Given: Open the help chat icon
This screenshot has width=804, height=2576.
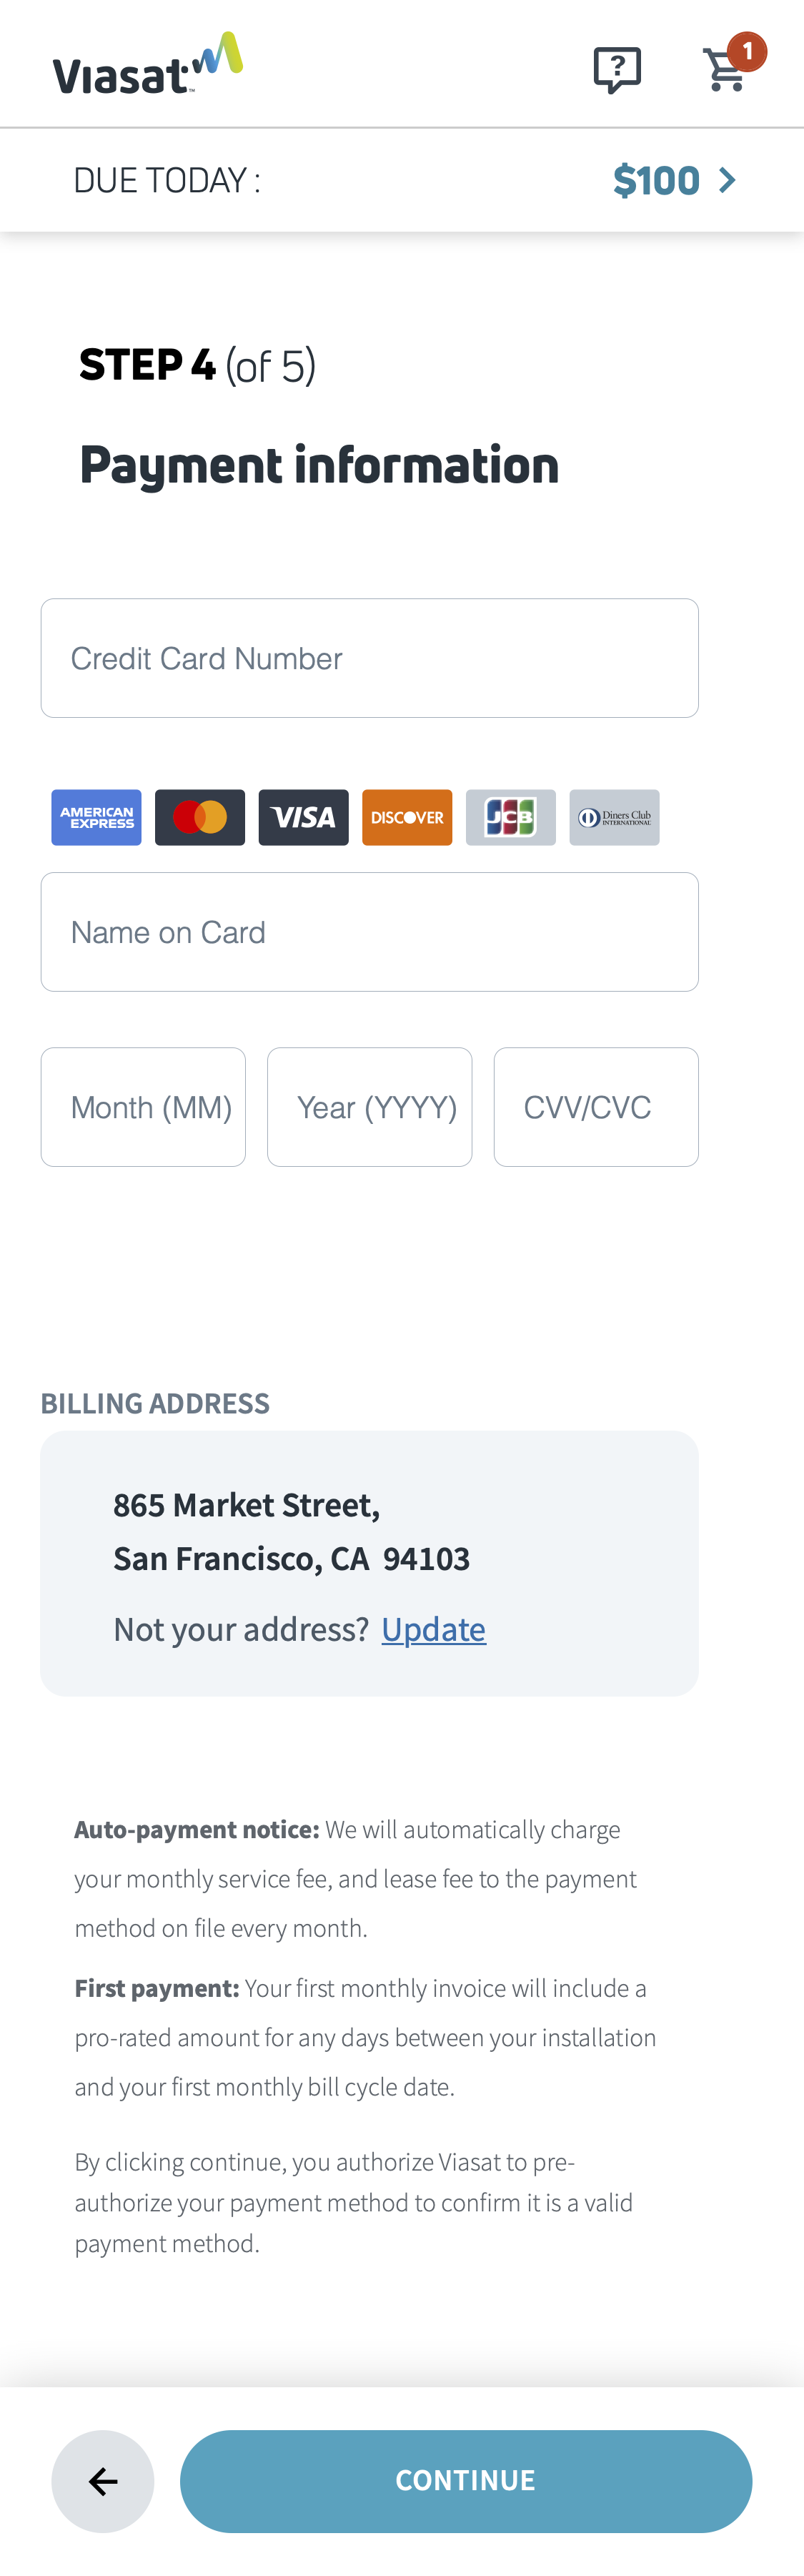Looking at the screenshot, I should (x=617, y=70).
